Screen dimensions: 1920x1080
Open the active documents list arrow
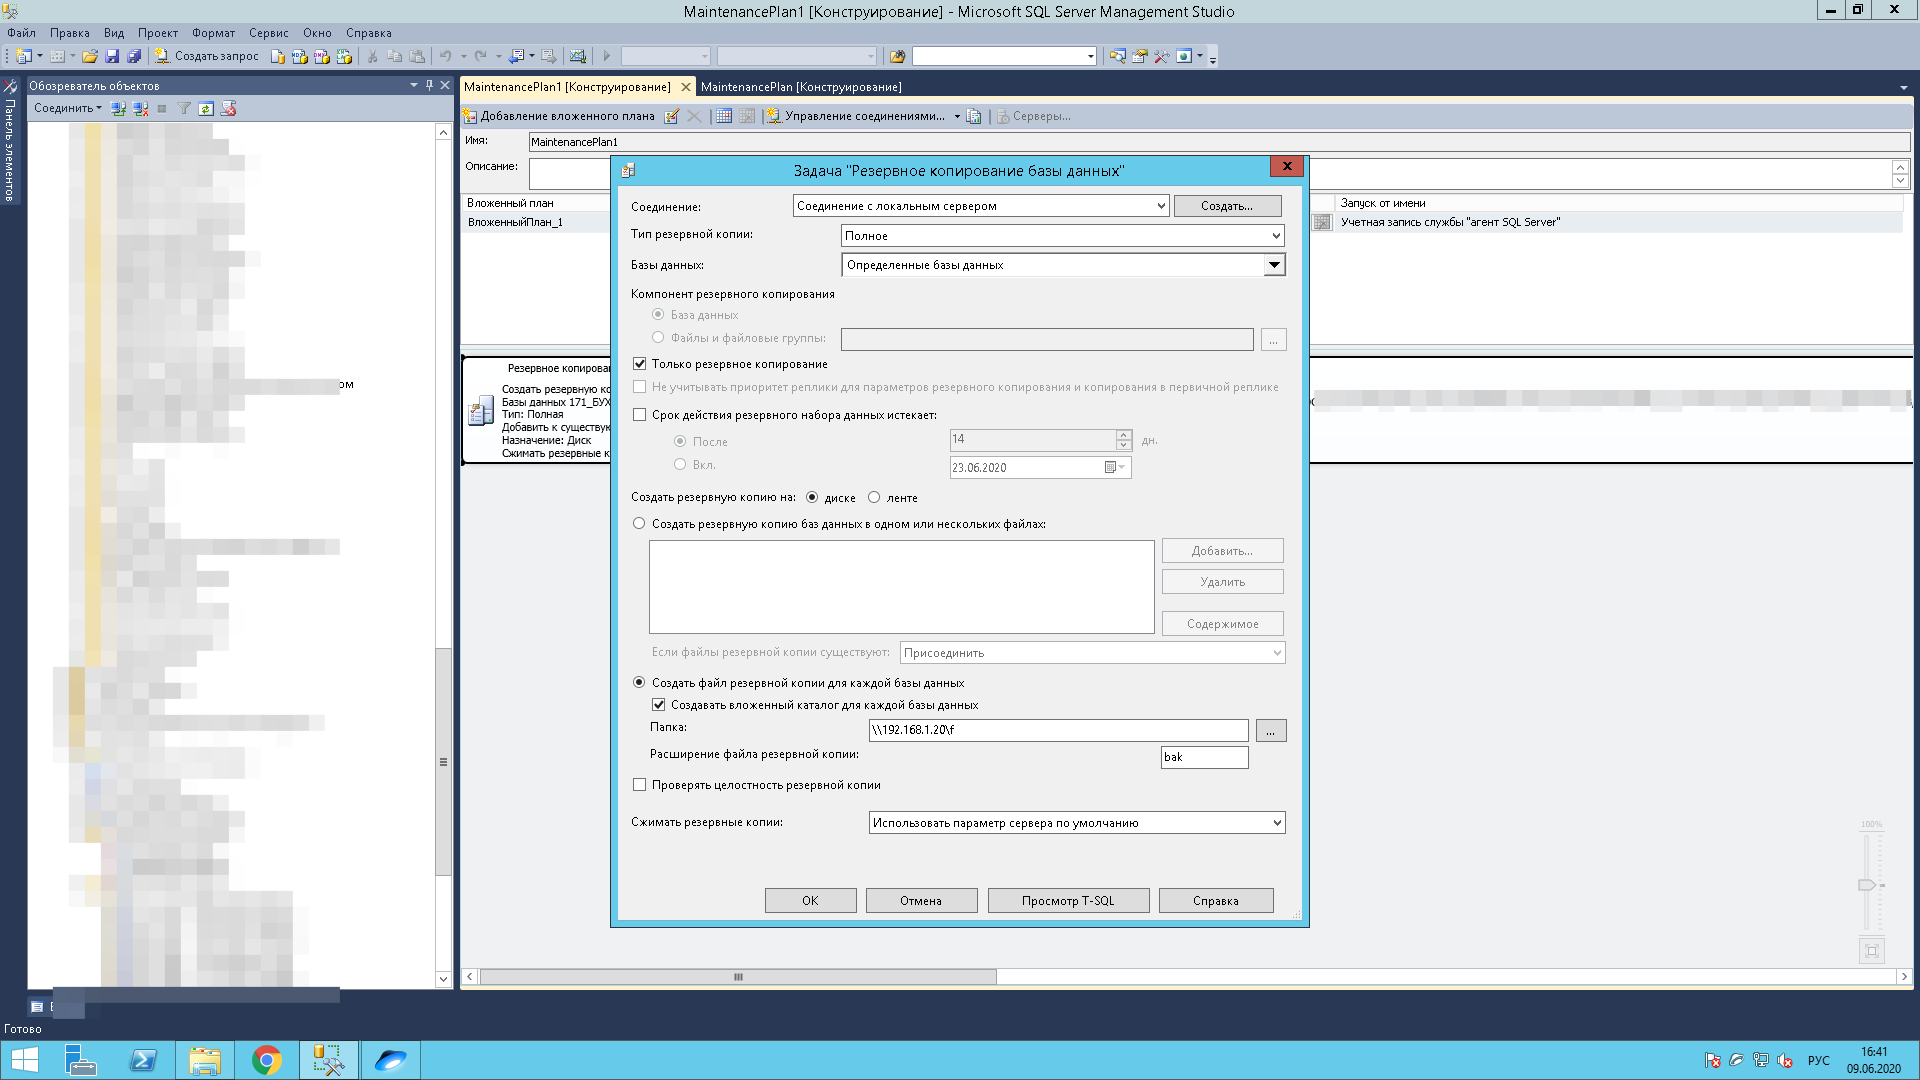pos(1904,87)
